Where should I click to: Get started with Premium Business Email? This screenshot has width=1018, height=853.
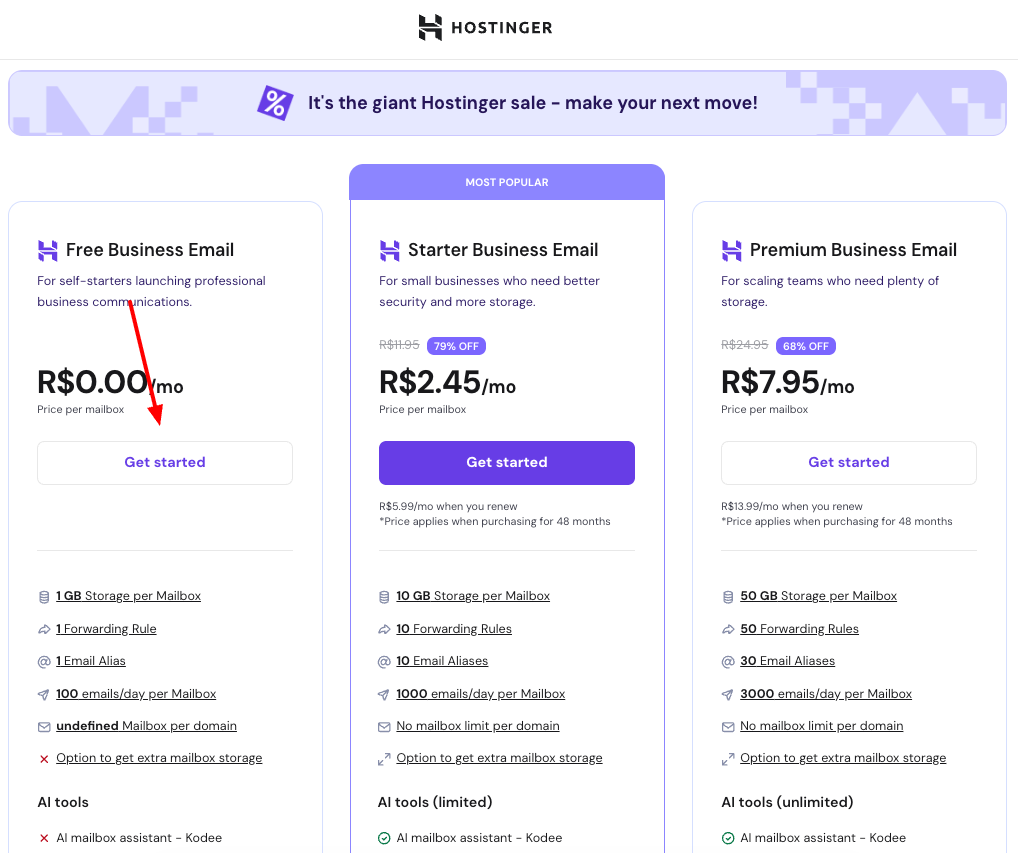tap(849, 463)
